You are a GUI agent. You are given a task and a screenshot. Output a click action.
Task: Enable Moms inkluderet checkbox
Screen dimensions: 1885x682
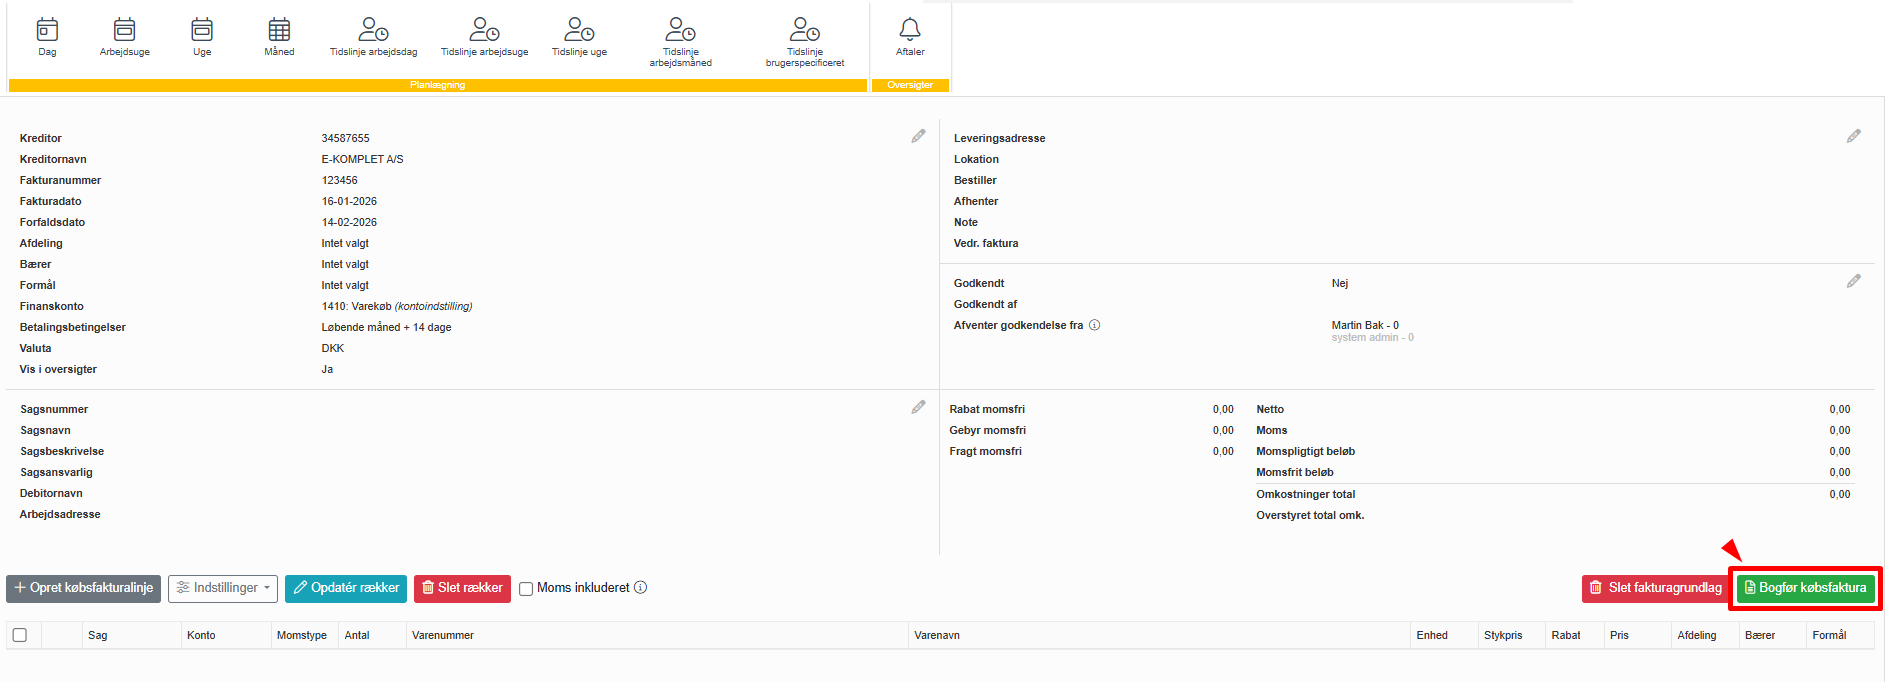coord(526,589)
